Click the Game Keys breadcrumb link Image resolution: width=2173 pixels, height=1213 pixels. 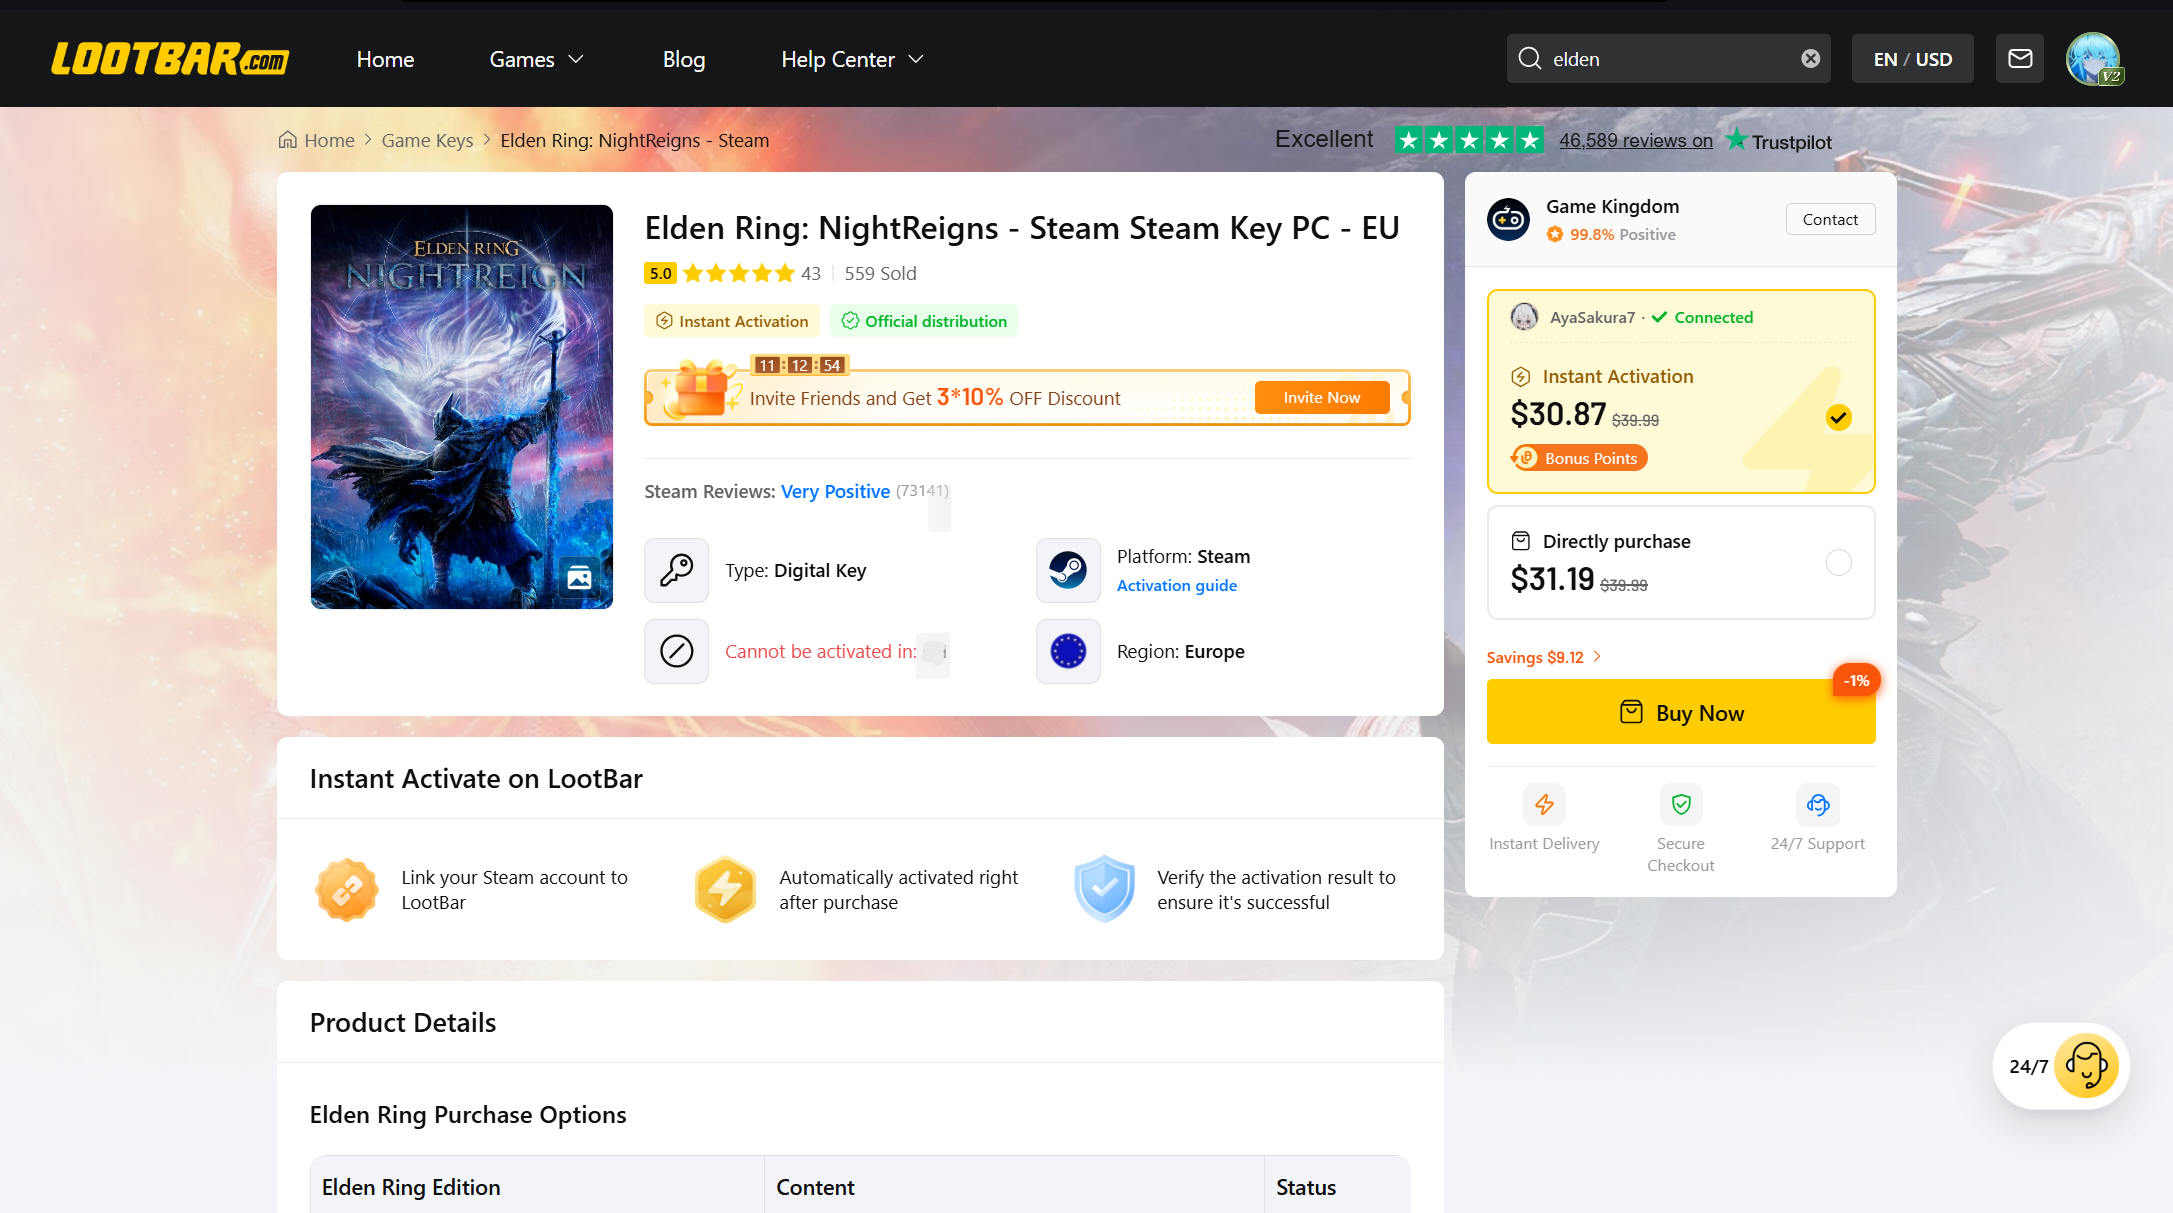(427, 140)
